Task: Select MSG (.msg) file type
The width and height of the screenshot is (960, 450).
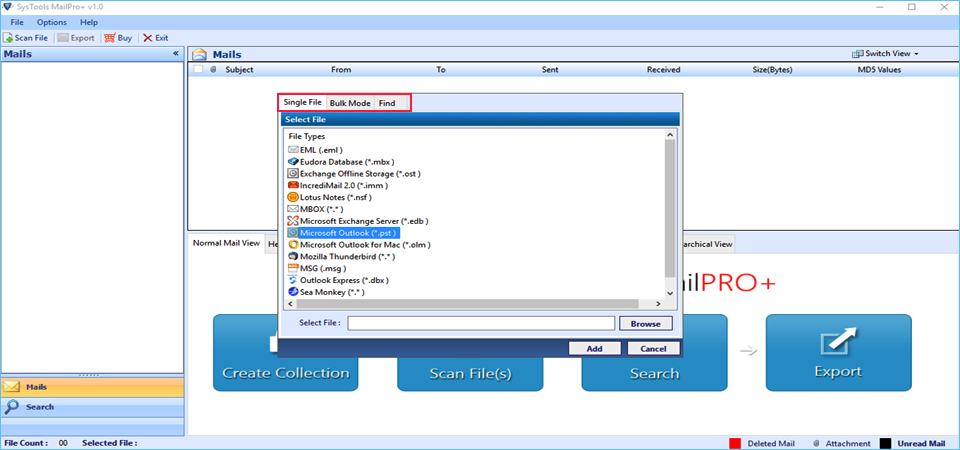Action: coord(318,268)
